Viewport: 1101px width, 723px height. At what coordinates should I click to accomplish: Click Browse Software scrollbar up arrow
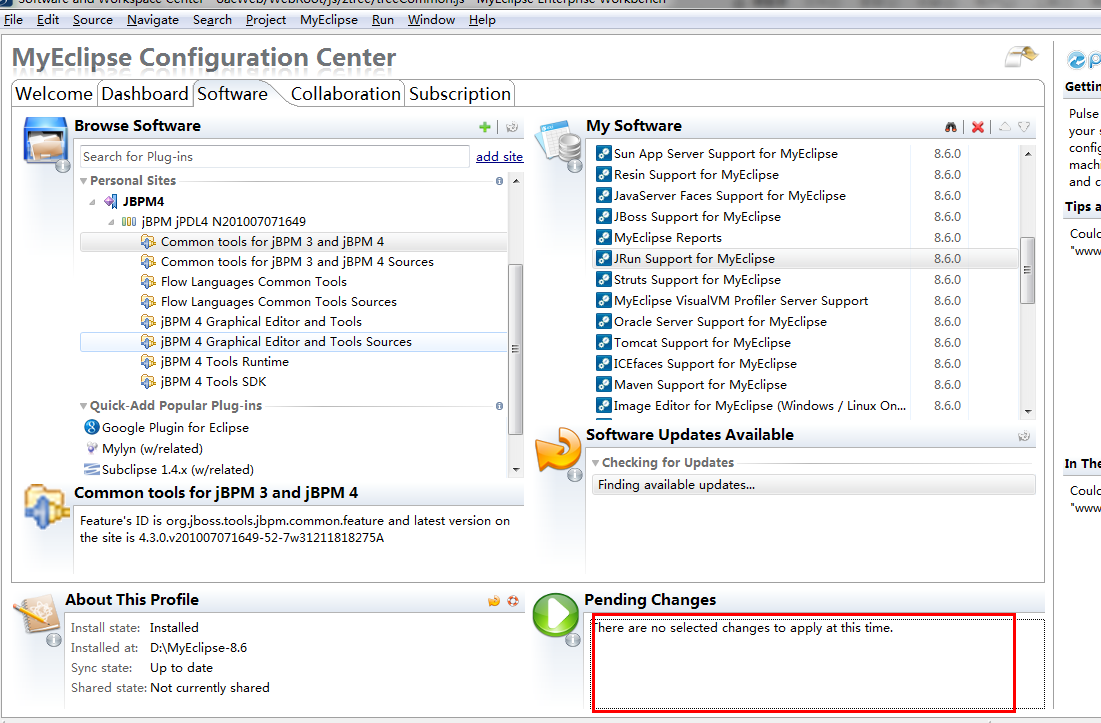pyautogui.click(x=516, y=181)
